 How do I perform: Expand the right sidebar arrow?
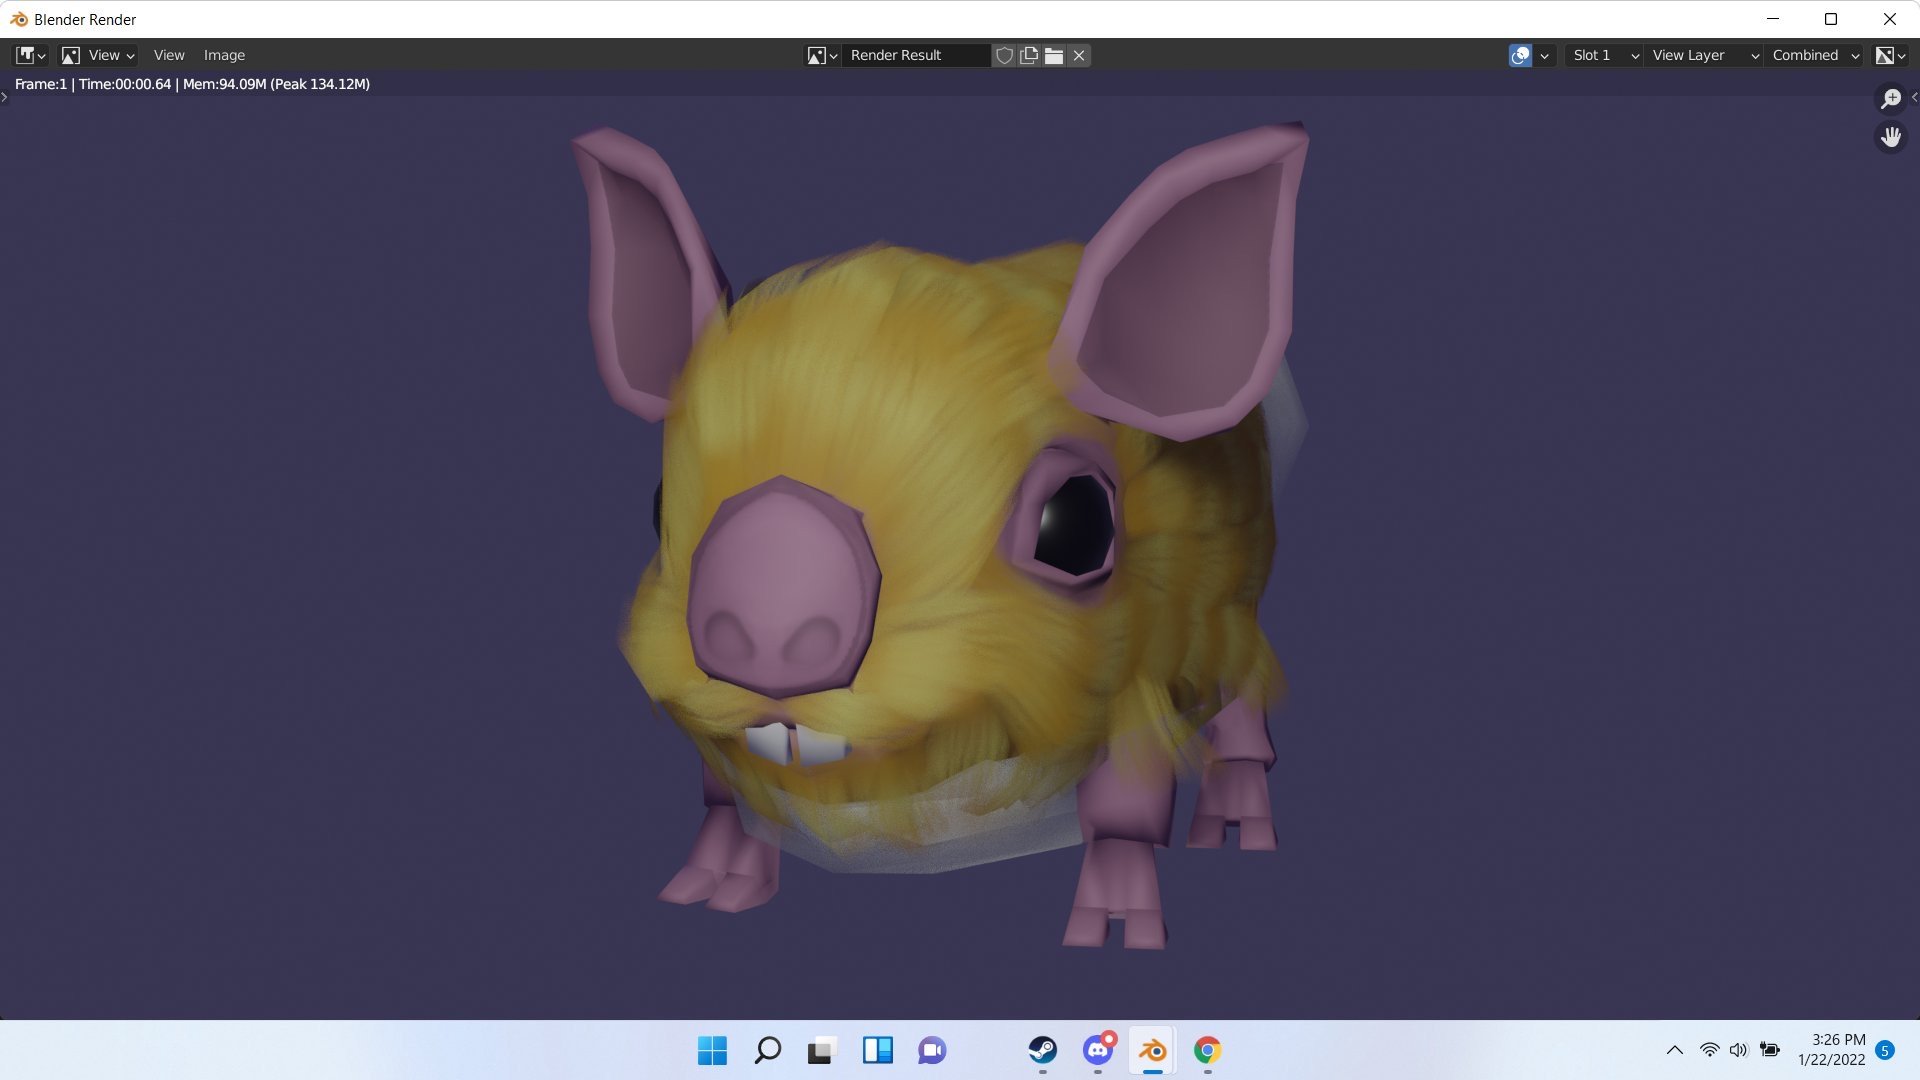(x=1914, y=97)
